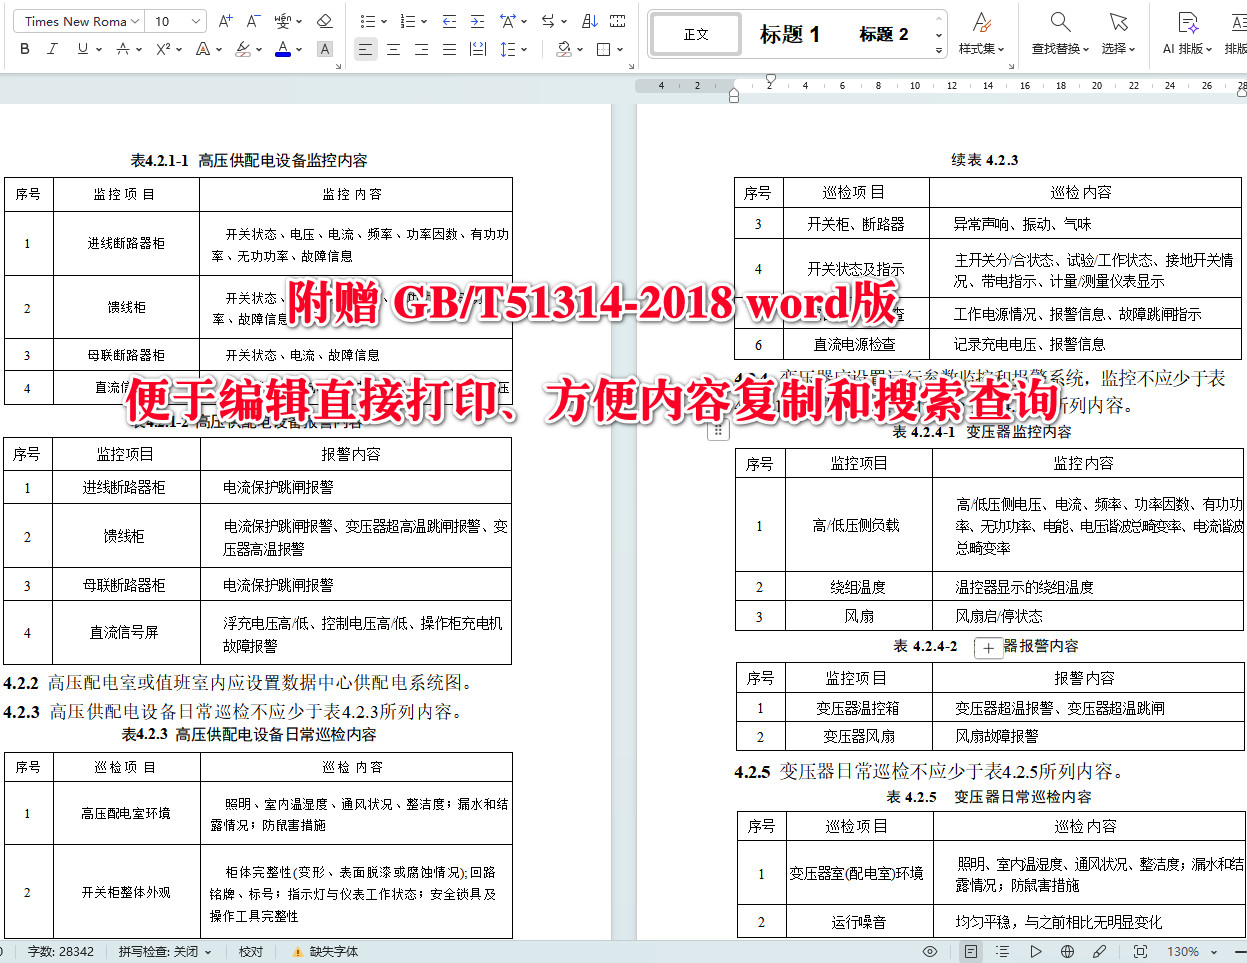Click the sort (A-Z arrow) icon
The image size is (1247, 963).
589,21
